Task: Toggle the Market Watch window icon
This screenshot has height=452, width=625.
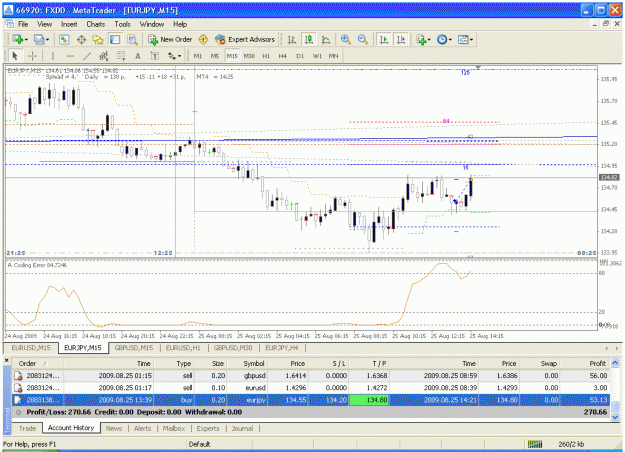Action: (x=64, y=39)
